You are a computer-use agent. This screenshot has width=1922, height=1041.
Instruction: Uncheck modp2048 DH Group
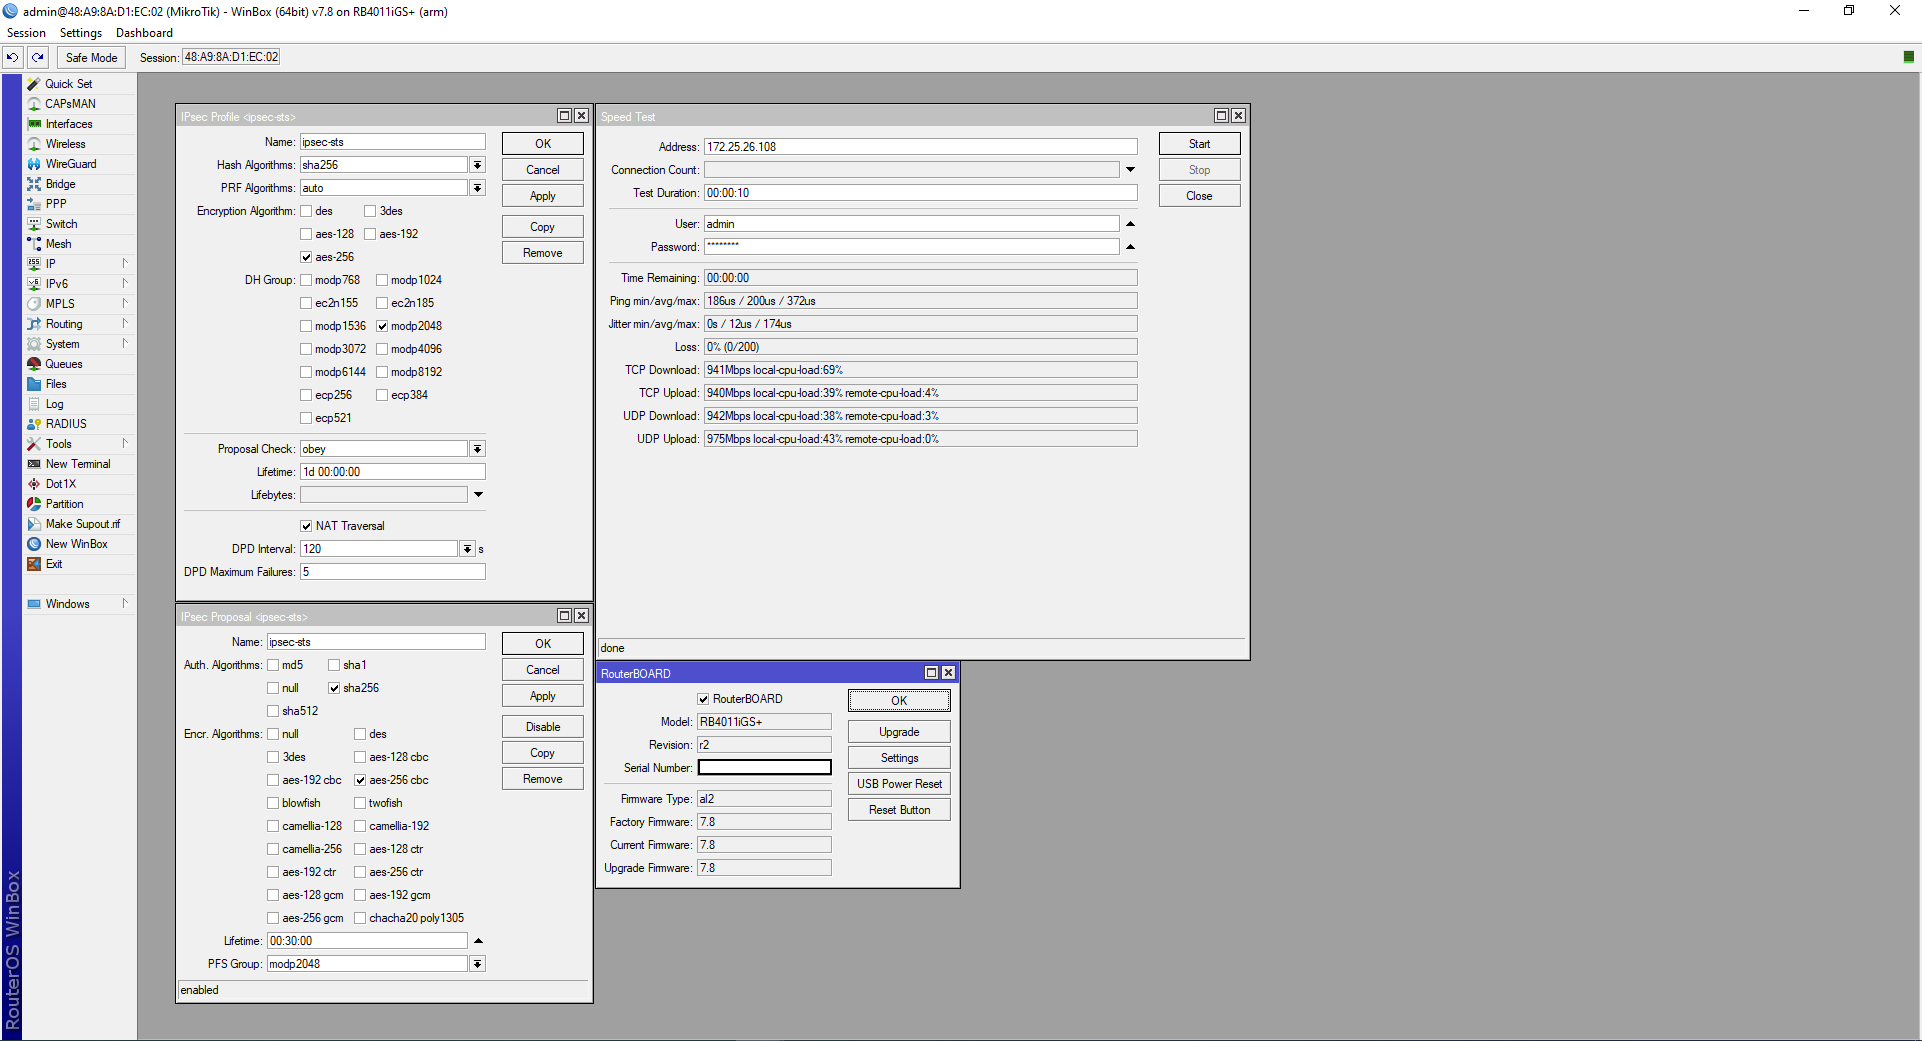coord(382,326)
